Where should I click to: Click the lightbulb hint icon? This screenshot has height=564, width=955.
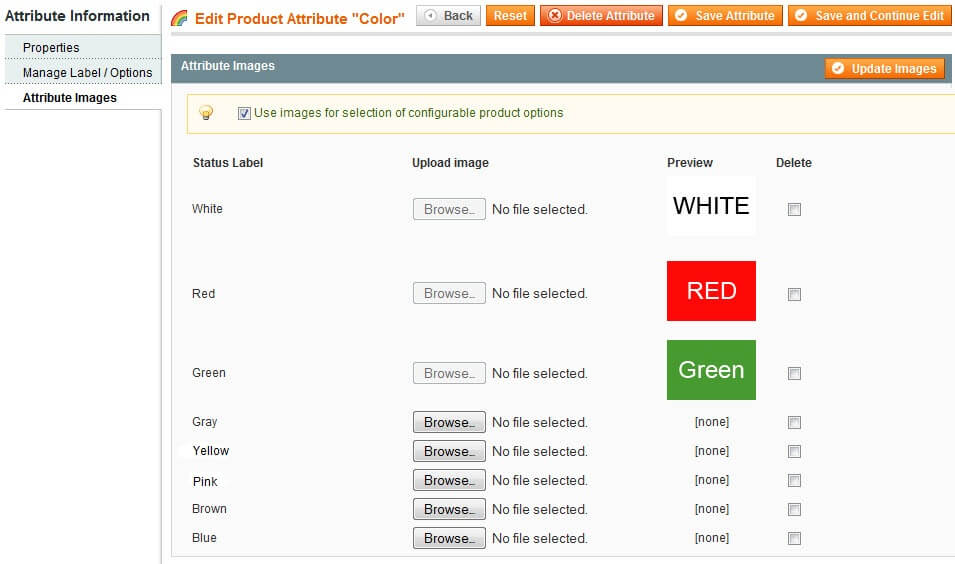coord(206,113)
